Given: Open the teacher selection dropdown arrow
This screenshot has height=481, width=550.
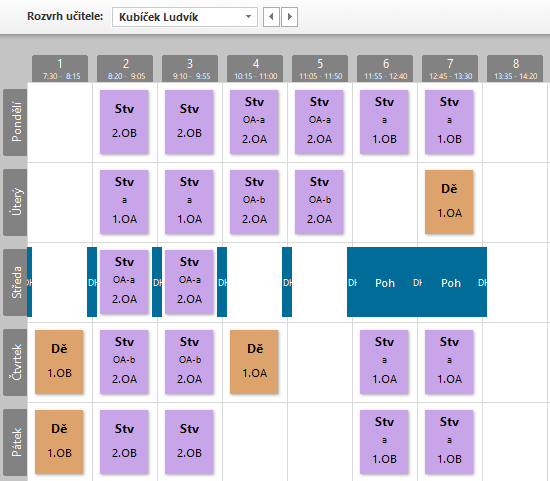Looking at the screenshot, I should point(248,17).
